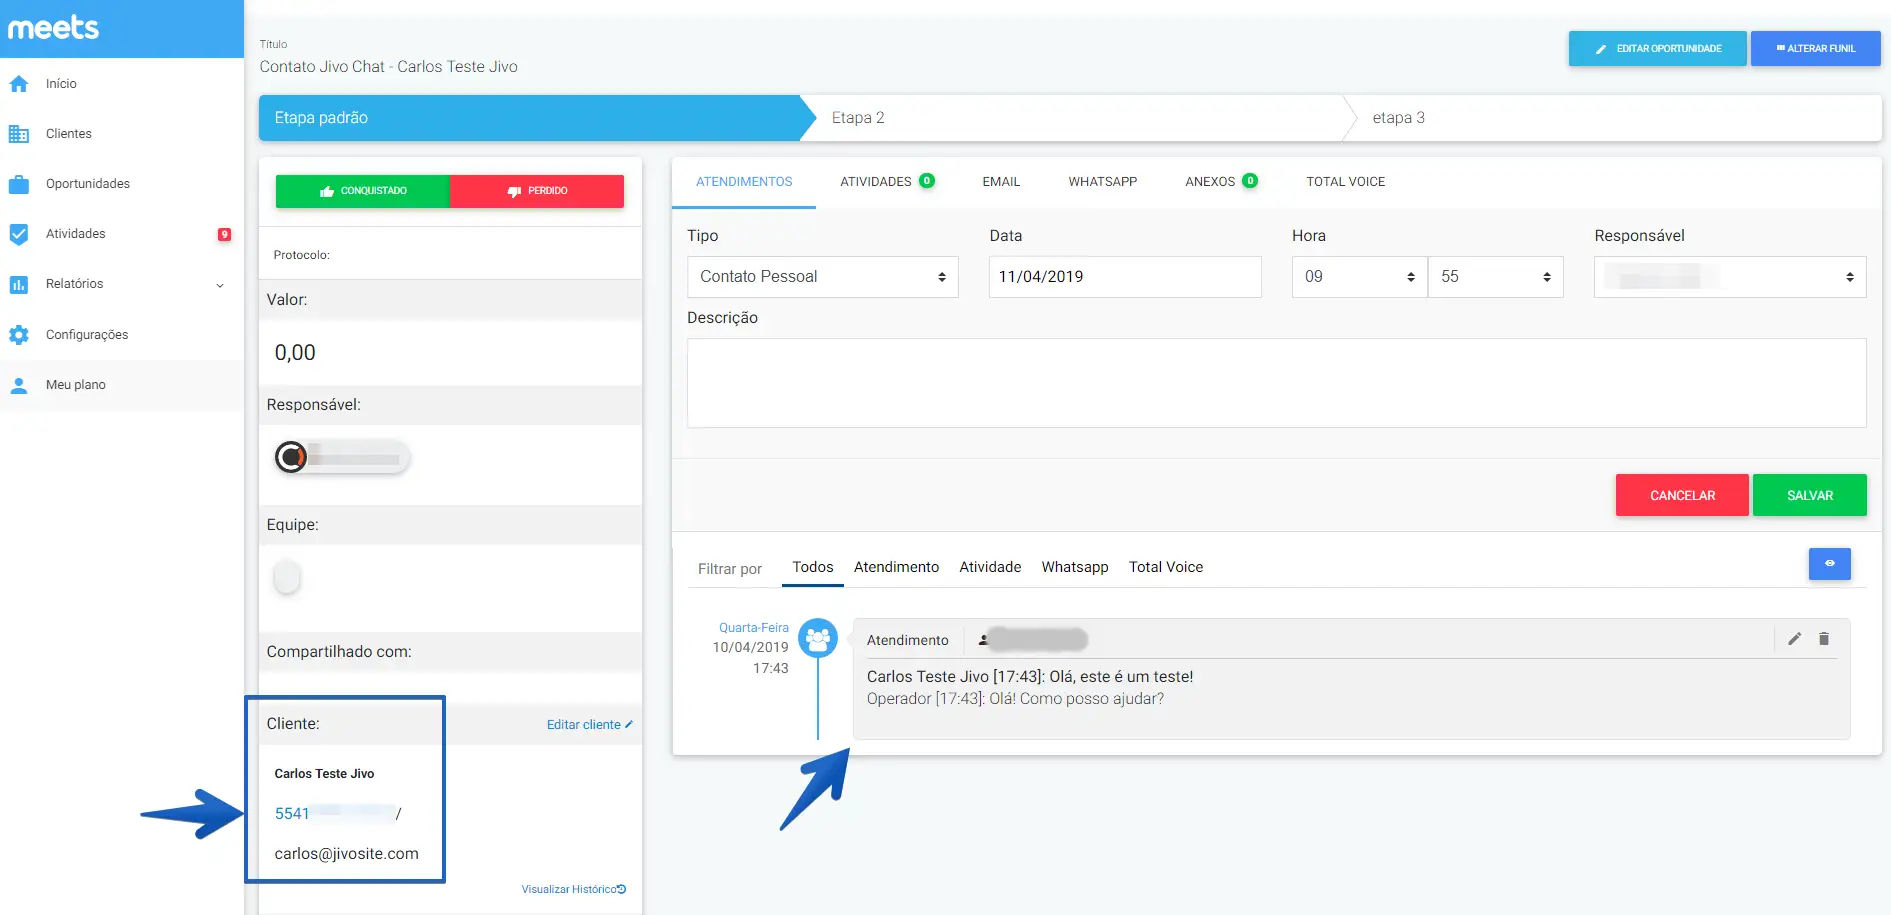Filter the timeline by Atividade
Viewport: 1891px width, 915px height.
click(990, 567)
